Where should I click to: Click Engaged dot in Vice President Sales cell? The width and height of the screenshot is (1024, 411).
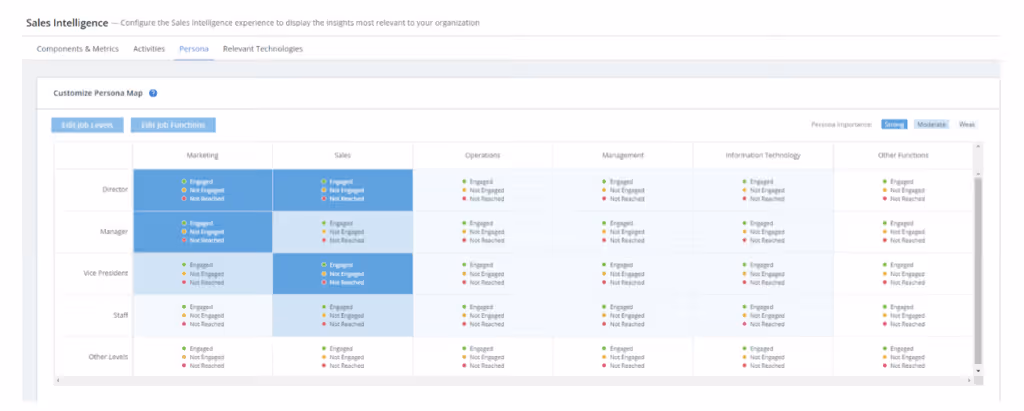tap(324, 265)
